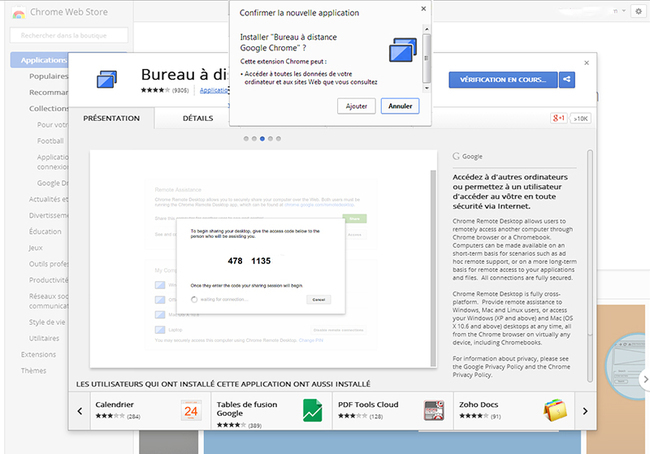The image size is (650, 454).
Task: Click the Google +1 button
Action: (558, 118)
